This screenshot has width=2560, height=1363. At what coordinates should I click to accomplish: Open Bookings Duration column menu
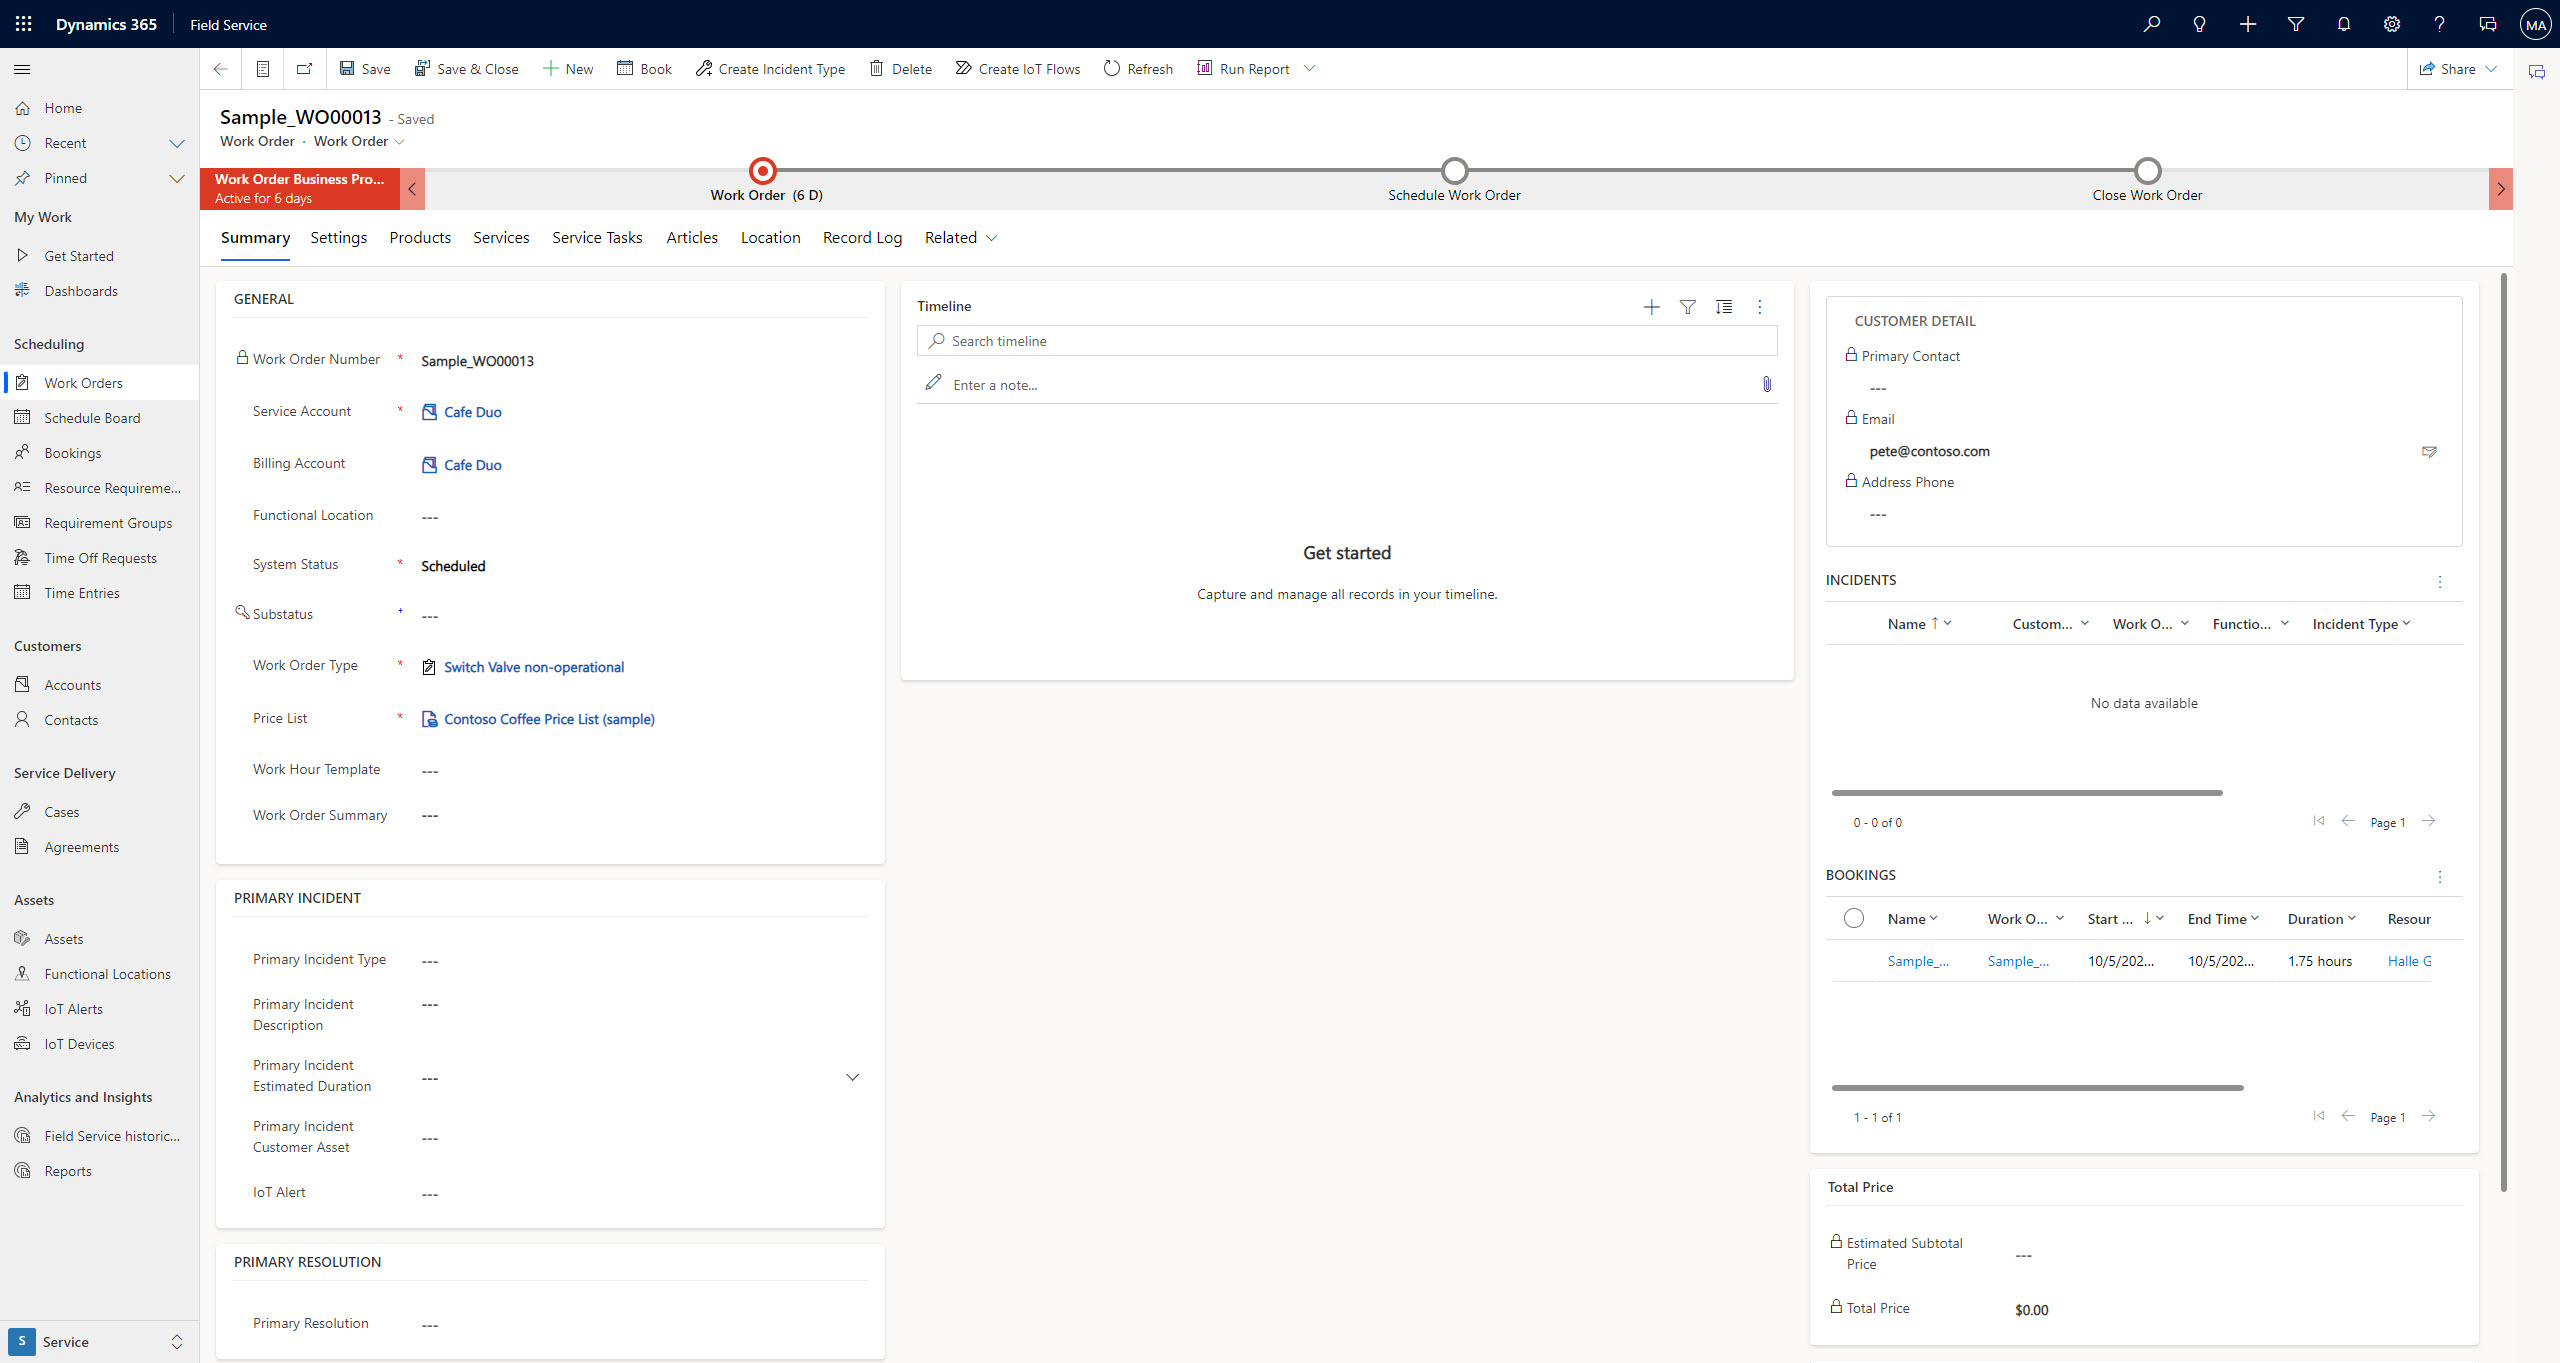[x=2321, y=919]
